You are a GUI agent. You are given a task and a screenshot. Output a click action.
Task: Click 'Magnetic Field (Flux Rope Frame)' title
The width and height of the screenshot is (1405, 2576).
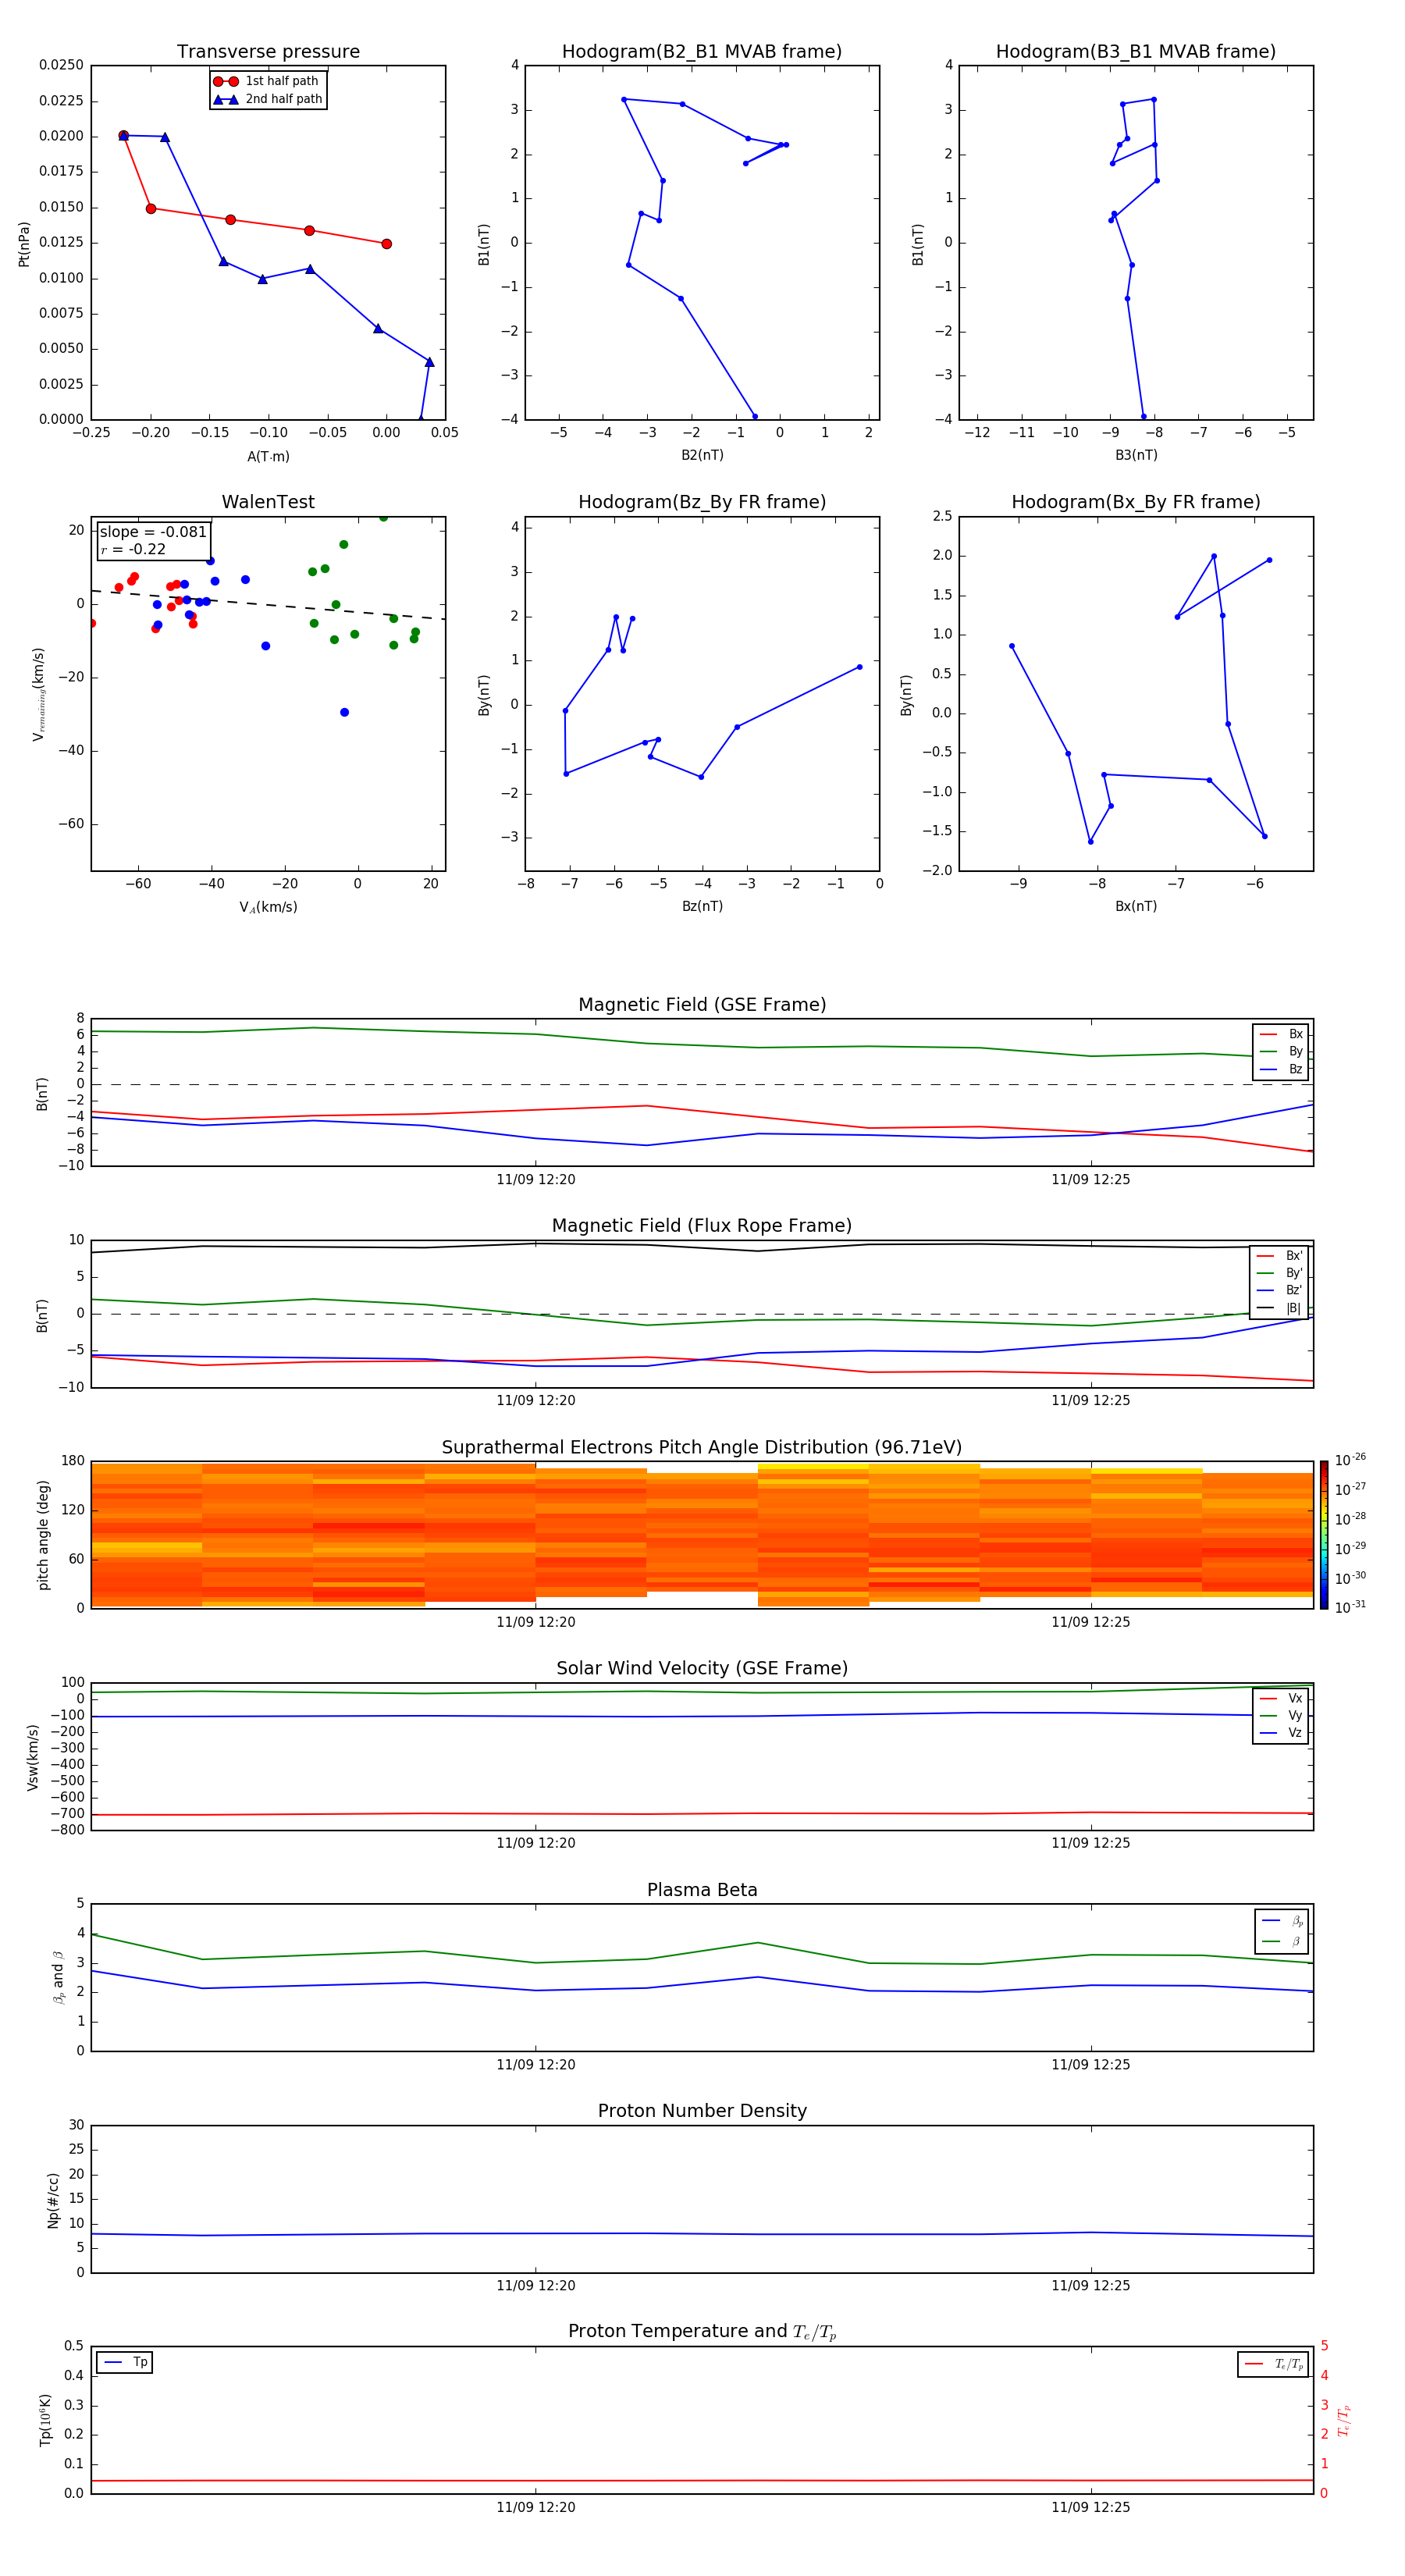702,1226
